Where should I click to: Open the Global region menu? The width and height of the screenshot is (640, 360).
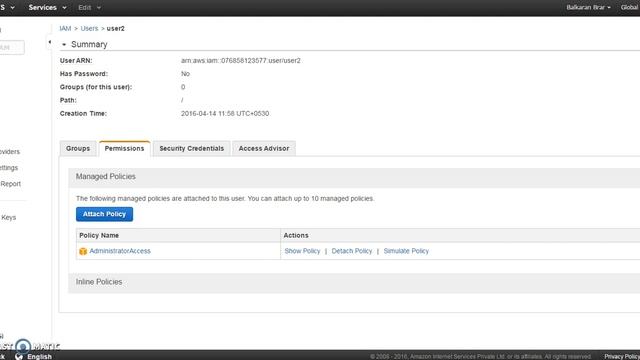(x=630, y=7)
